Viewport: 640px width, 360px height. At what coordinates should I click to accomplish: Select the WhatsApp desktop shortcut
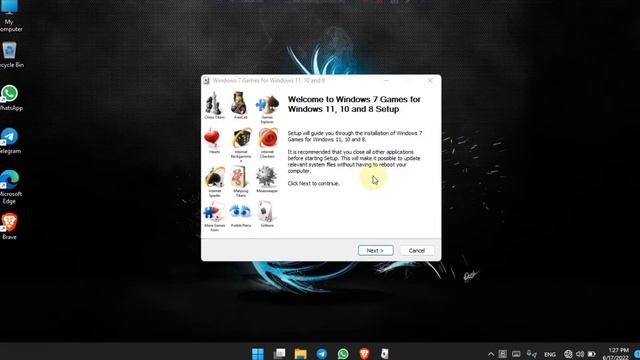pos(10,98)
